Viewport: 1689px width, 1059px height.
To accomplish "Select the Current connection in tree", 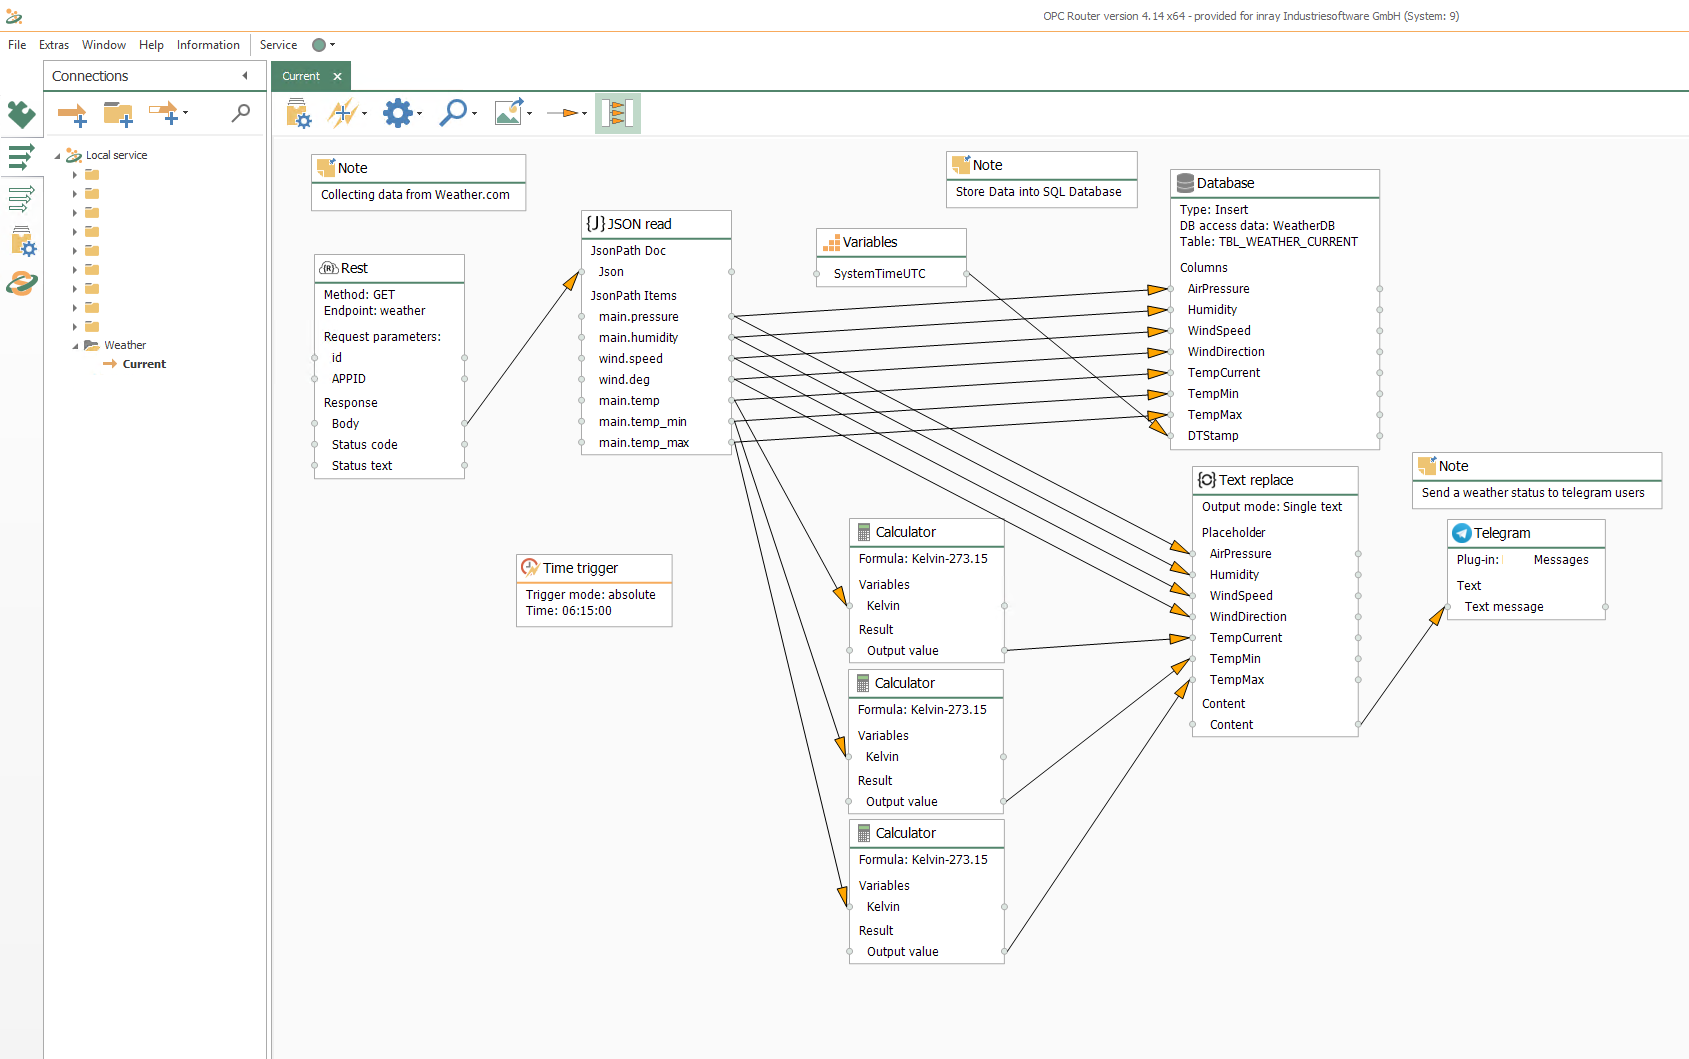I will point(144,364).
